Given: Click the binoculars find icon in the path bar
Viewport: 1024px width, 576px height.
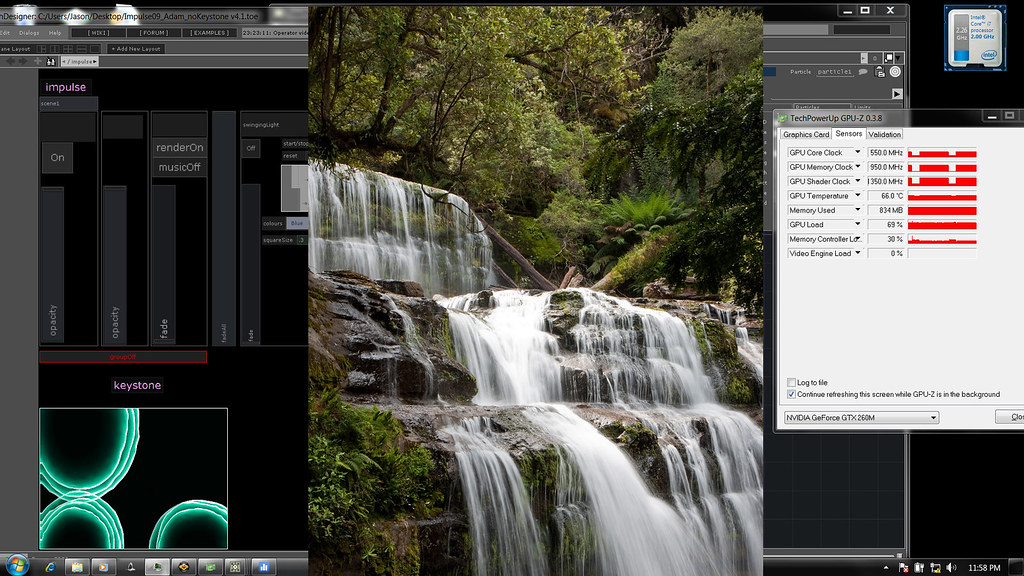Looking at the screenshot, I should pyautogui.click(x=50, y=62).
